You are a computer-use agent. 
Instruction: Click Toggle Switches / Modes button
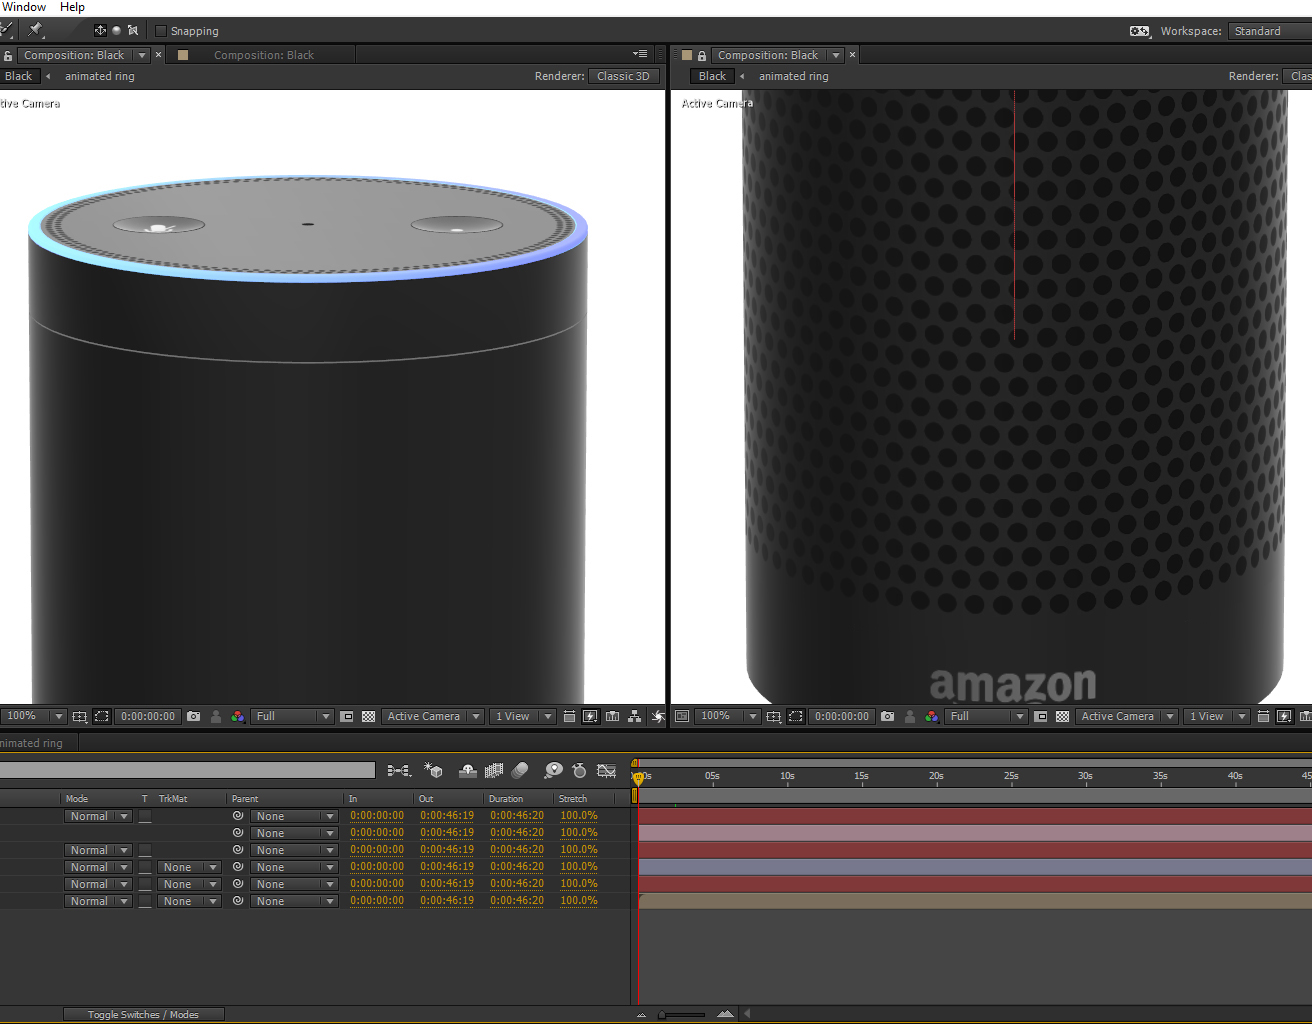[x=143, y=1015]
